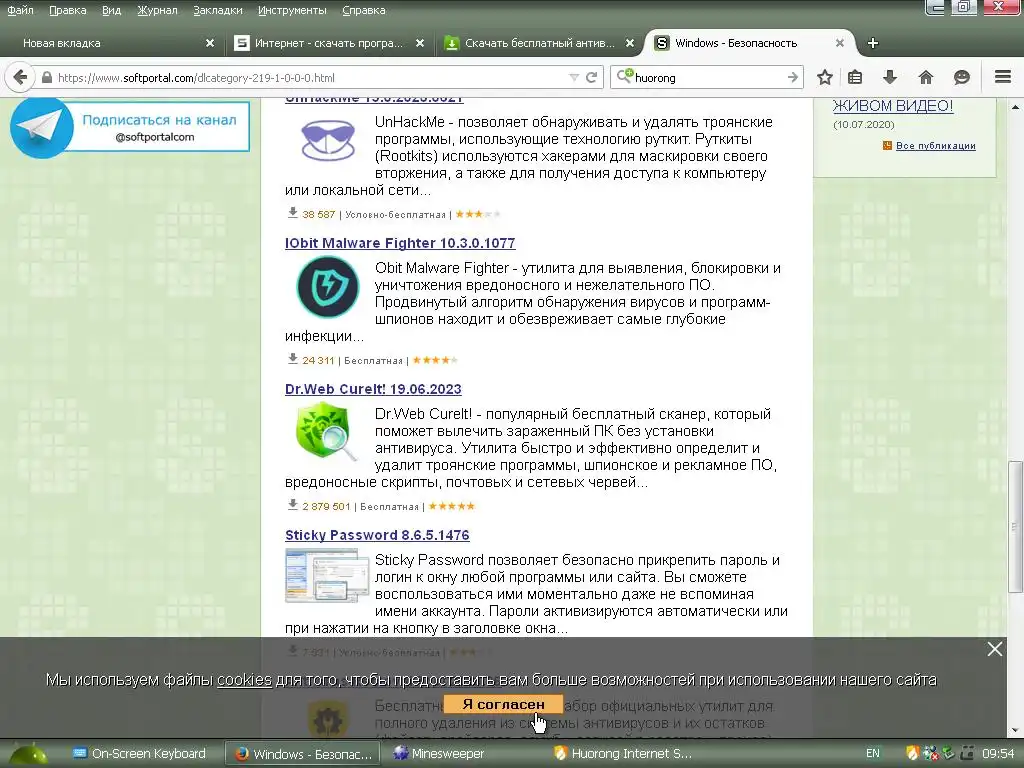Open the Журнал menu
The height and width of the screenshot is (768, 1024).
point(157,10)
